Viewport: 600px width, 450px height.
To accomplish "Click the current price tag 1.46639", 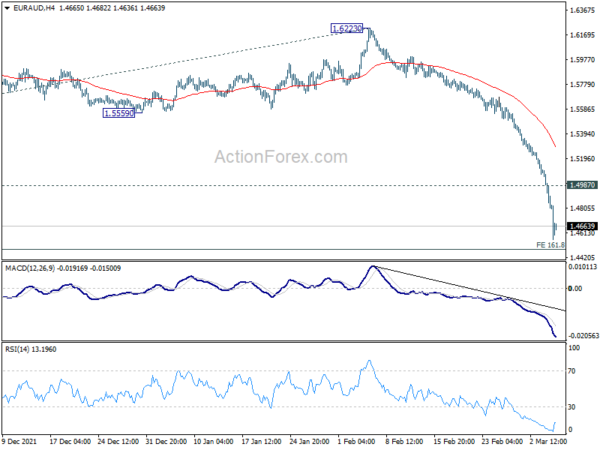I will point(582,226).
